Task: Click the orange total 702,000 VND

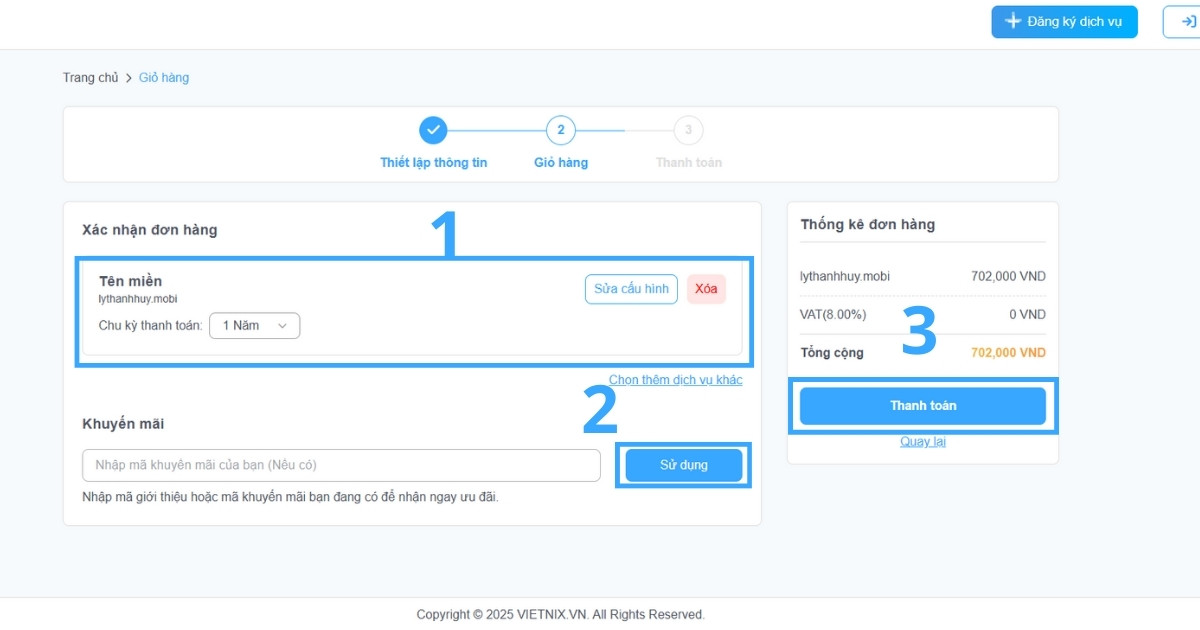Action: point(1008,353)
